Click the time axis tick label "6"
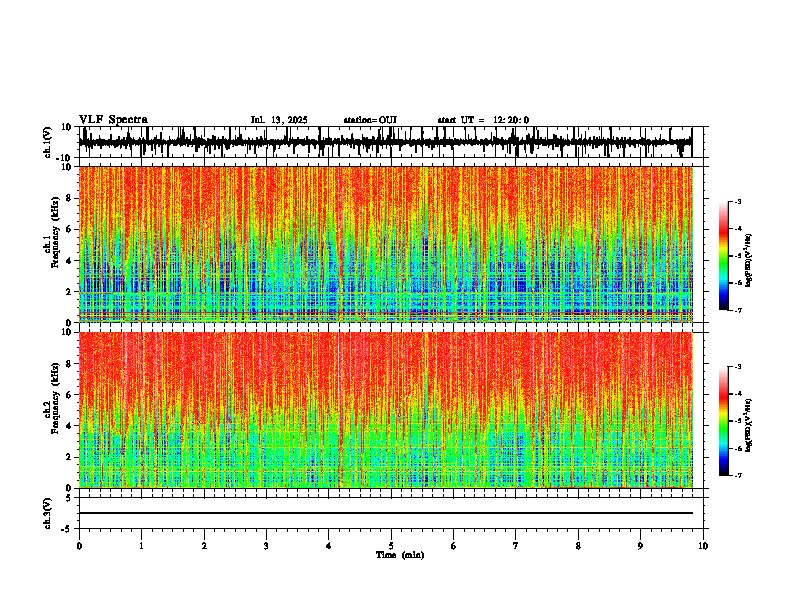Image resolution: width=792 pixels, height=612 pixels. point(454,546)
